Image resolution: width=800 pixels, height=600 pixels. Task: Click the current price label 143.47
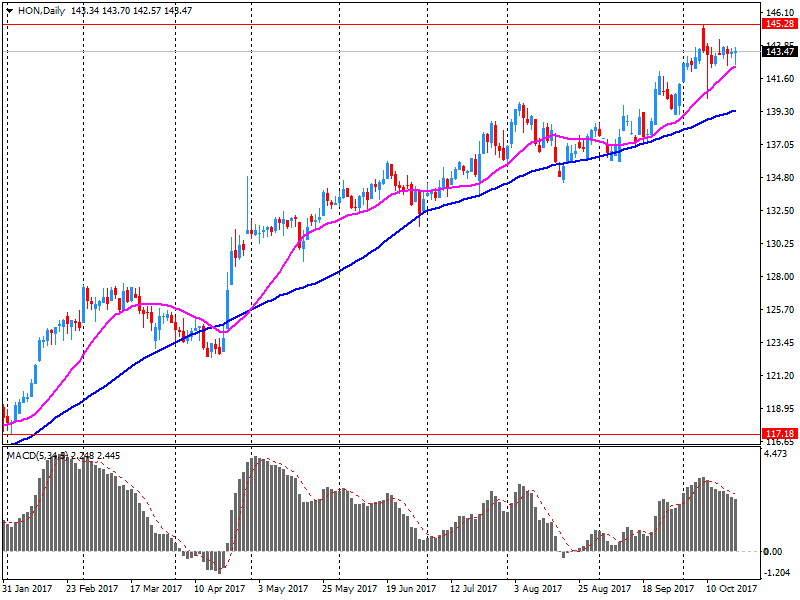780,52
